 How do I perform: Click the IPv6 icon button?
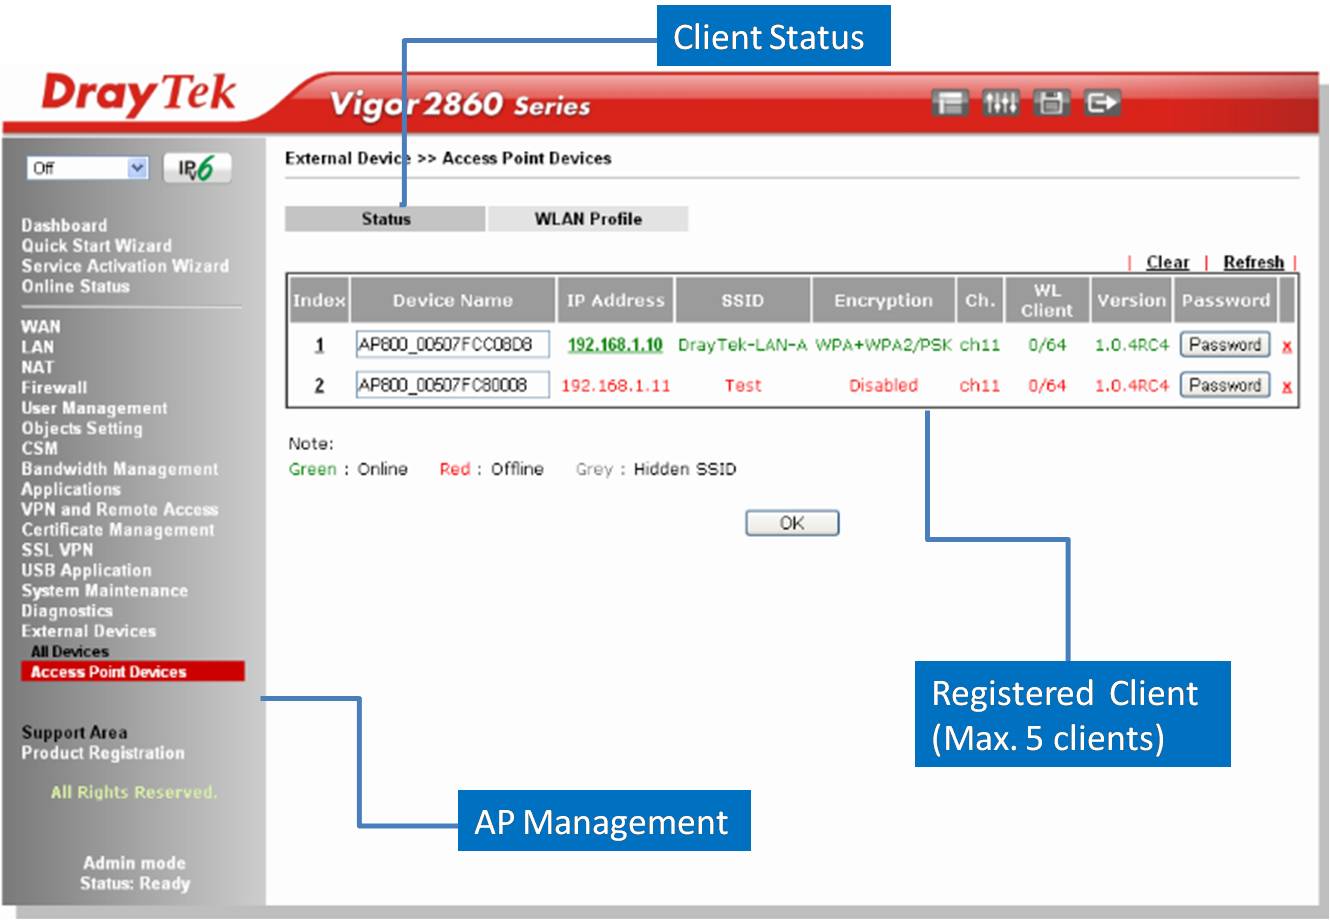pos(197,168)
